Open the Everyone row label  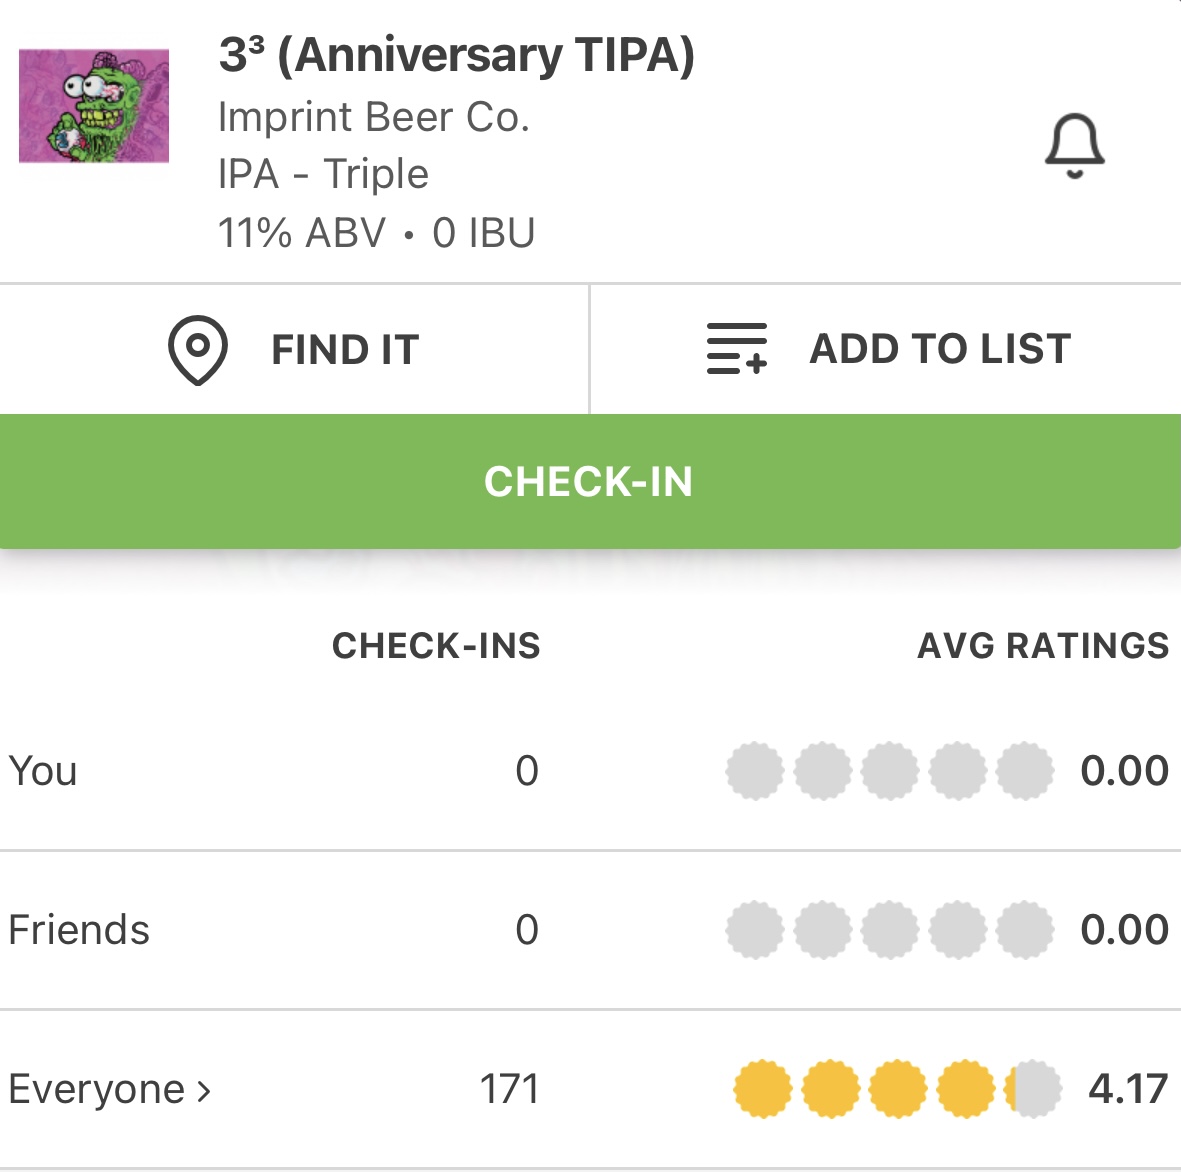pyautogui.click(x=96, y=1089)
